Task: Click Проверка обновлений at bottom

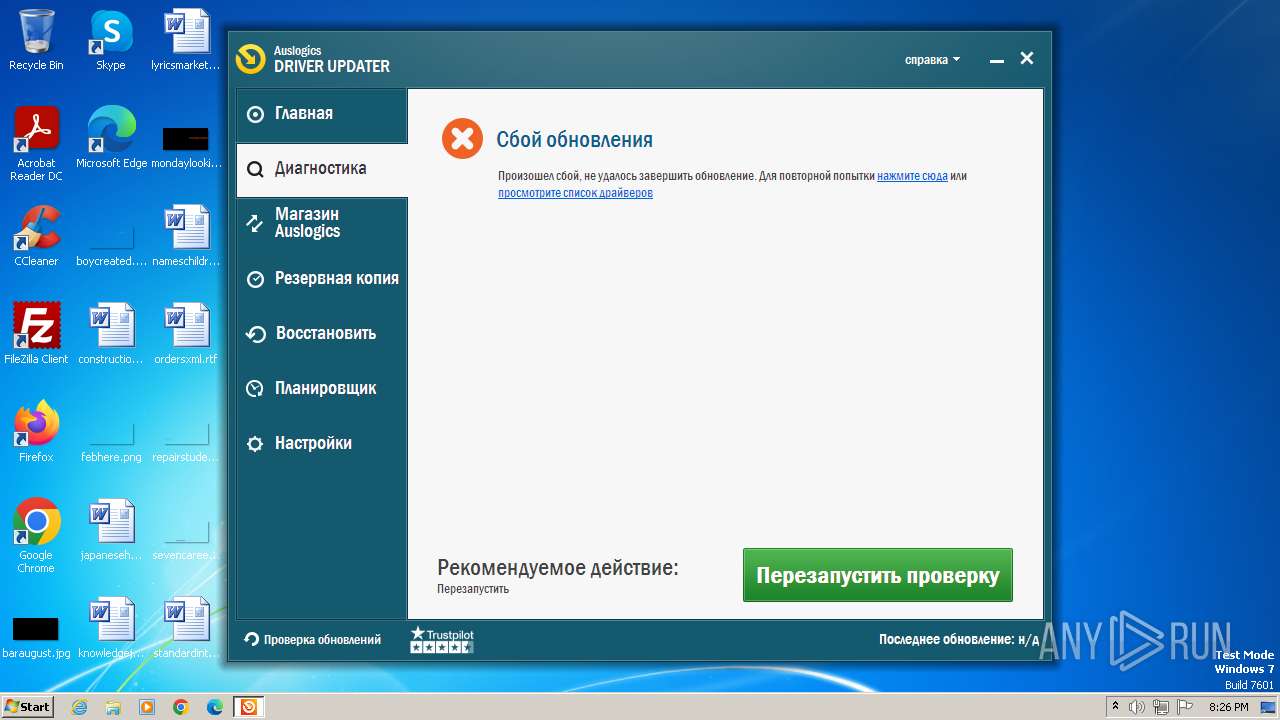Action: pyautogui.click(x=313, y=639)
